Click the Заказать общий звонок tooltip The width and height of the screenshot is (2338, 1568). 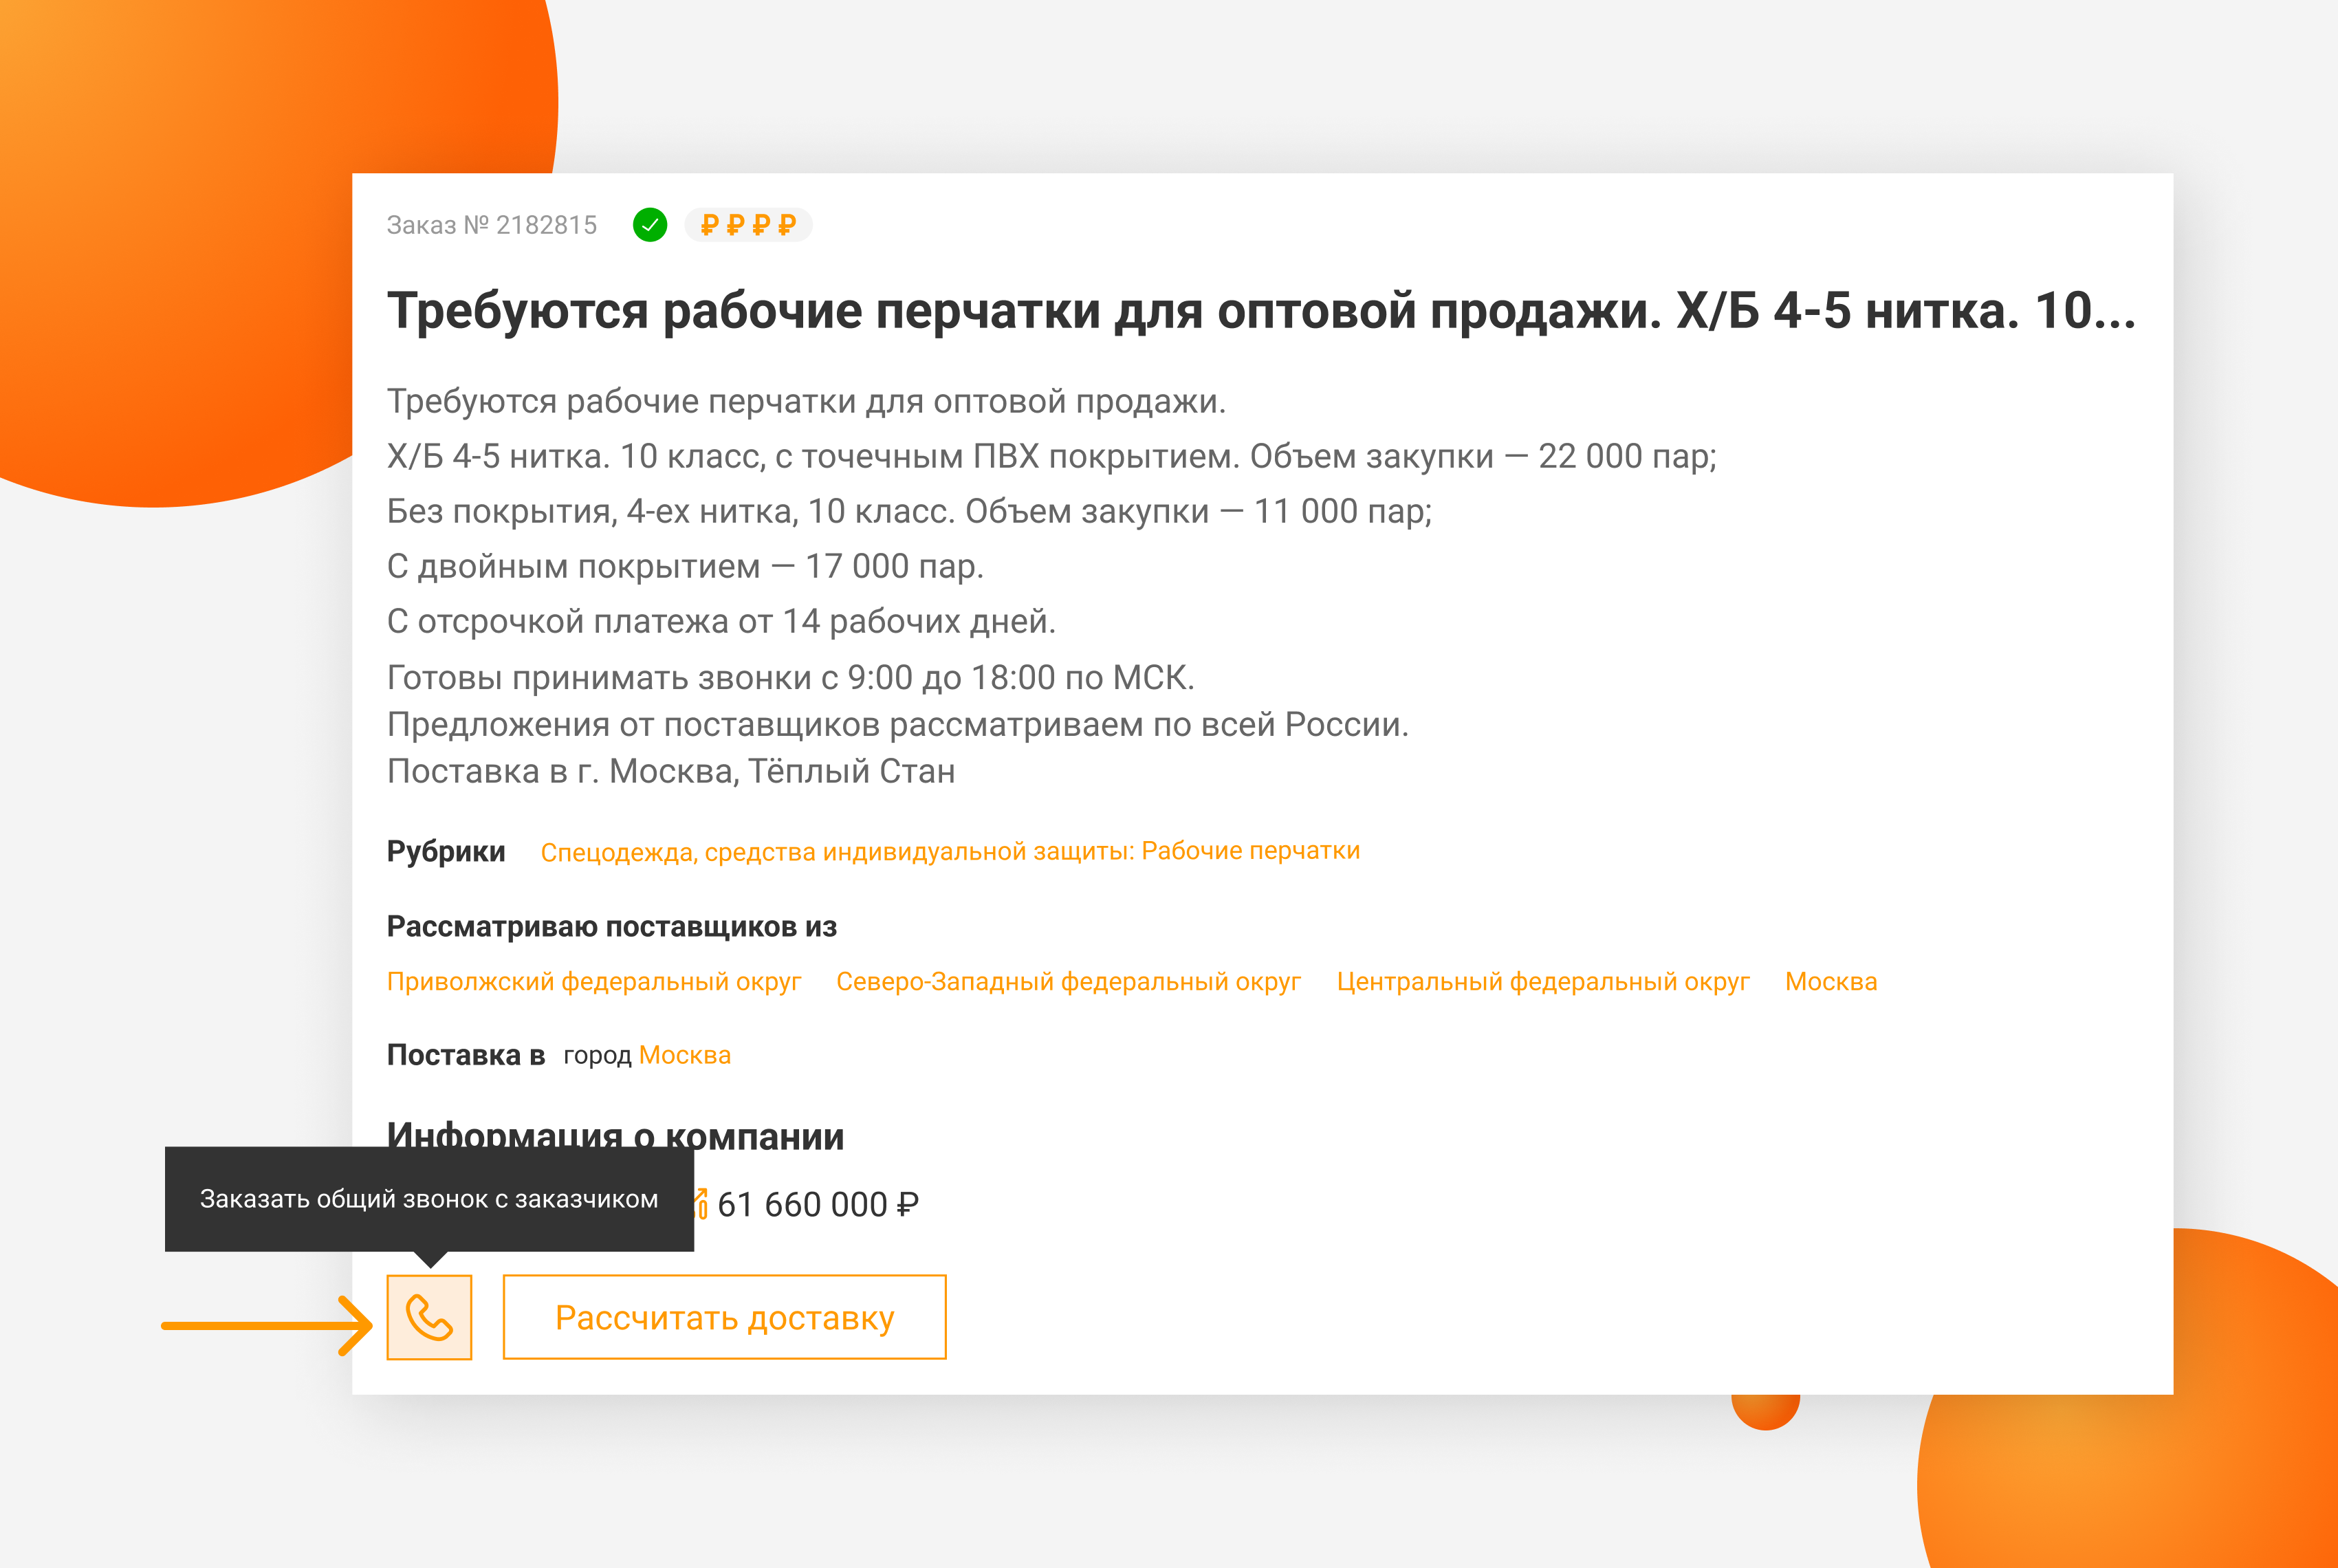tap(429, 1199)
